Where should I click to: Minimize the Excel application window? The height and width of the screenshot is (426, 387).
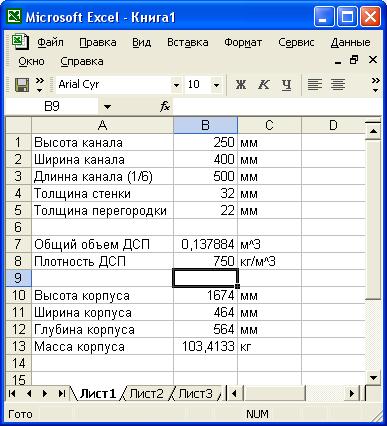(x=324, y=17)
